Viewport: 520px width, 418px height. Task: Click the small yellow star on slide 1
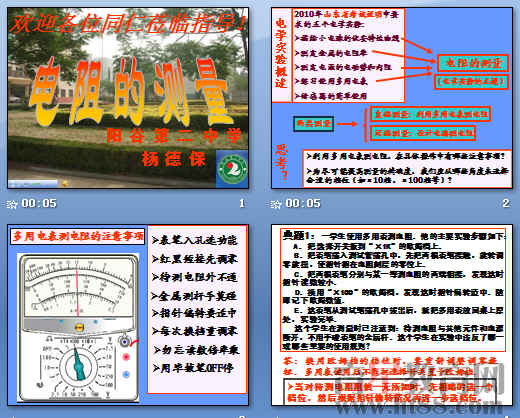pyautogui.click(x=65, y=183)
